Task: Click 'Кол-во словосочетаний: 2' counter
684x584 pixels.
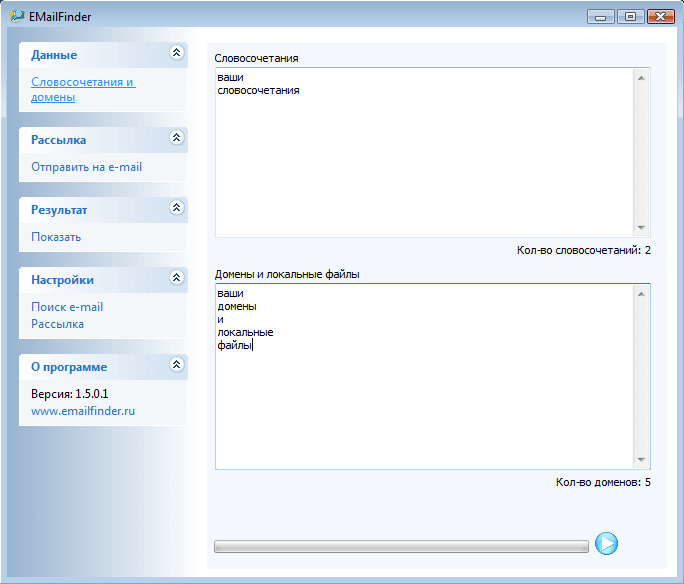Action: coord(584,250)
